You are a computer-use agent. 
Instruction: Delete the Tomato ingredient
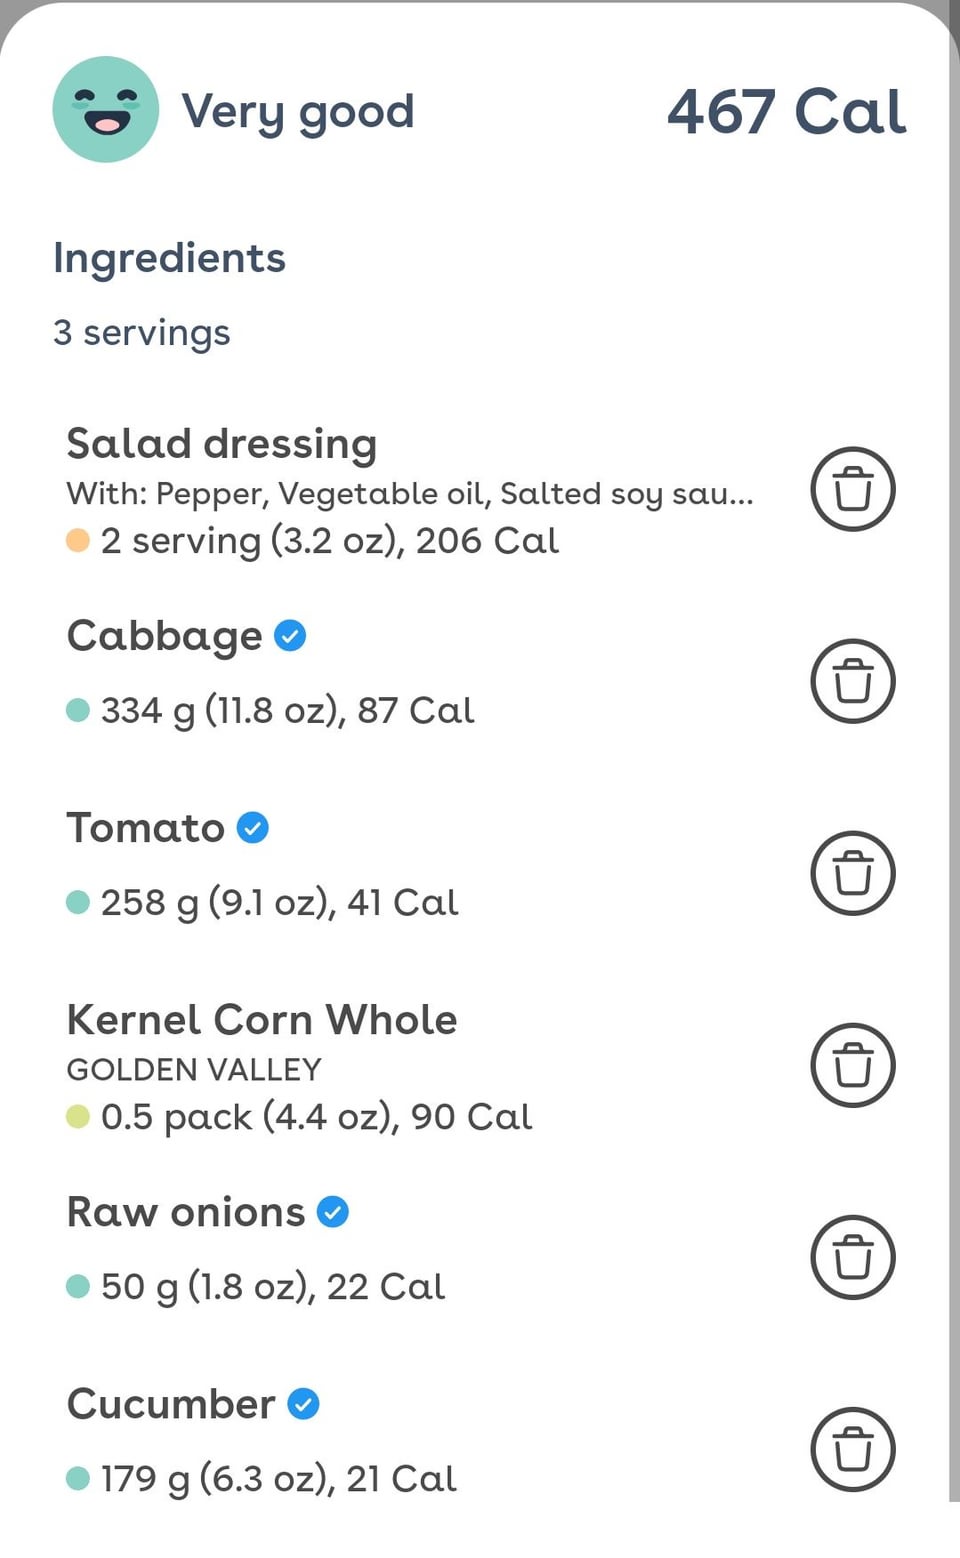click(x=852, y=873)
